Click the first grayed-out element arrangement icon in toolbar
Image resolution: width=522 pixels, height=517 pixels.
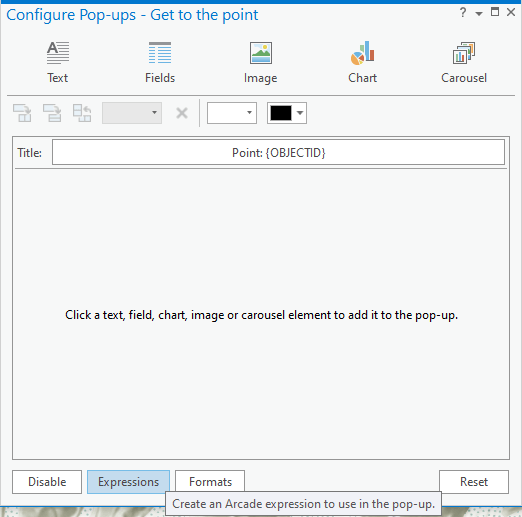pos(22,113)
